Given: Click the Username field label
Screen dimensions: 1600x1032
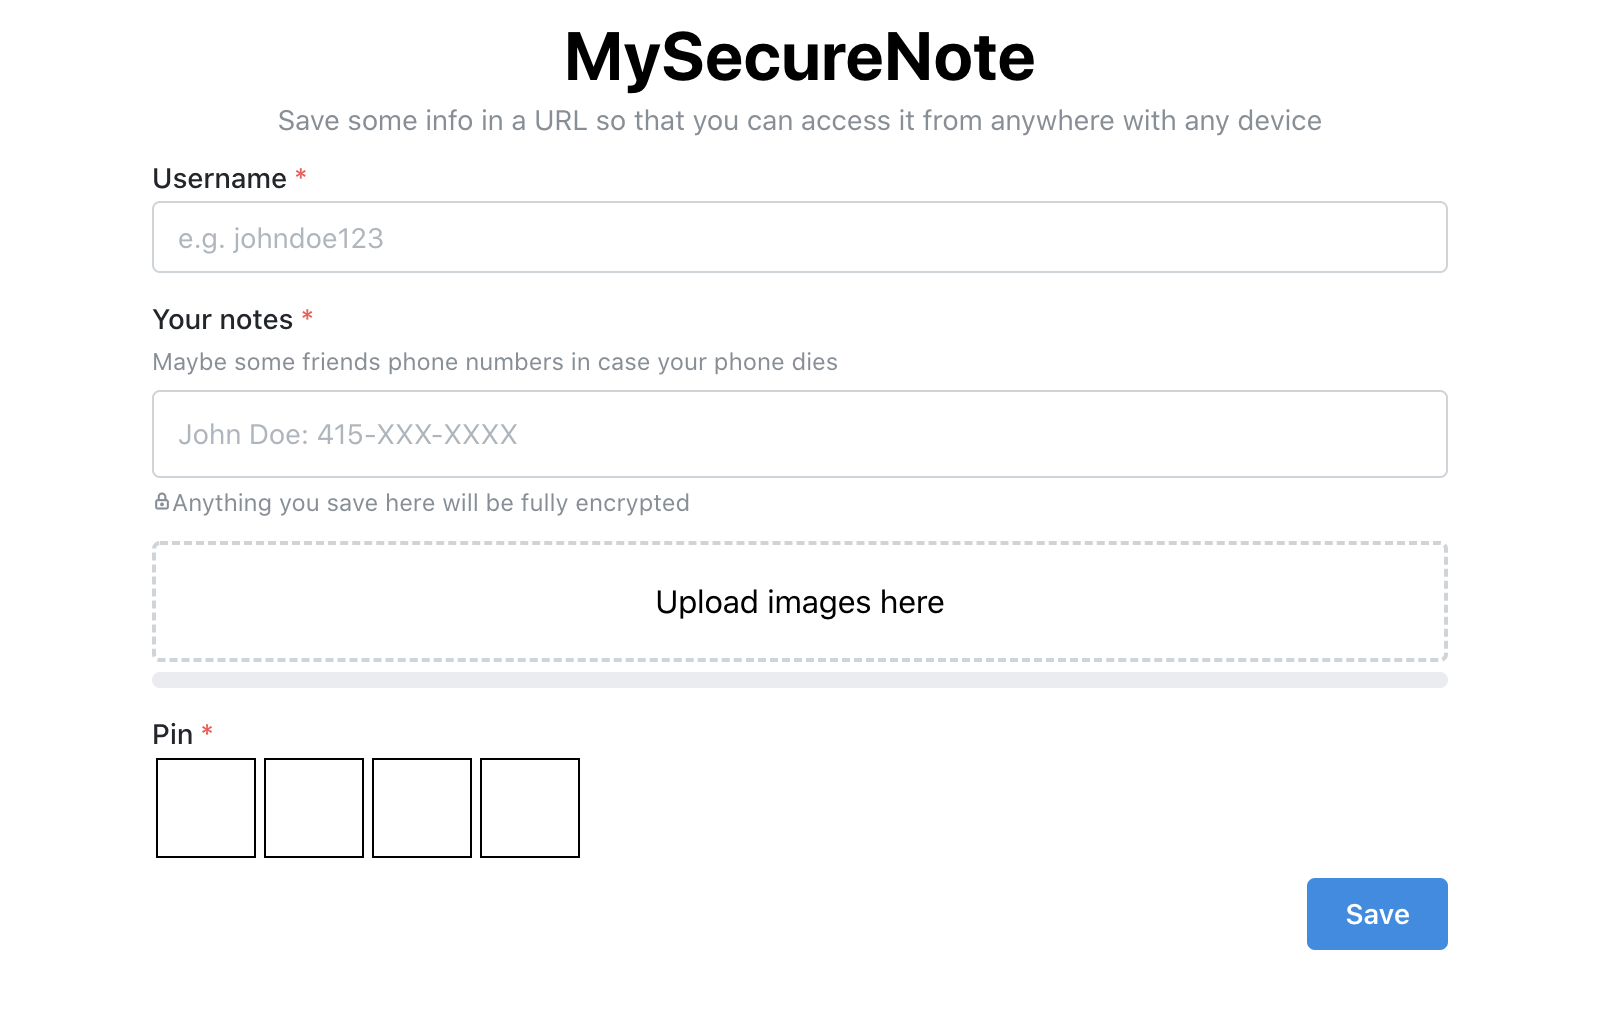Looking at the screenshot, I should (x=220, y=179).
